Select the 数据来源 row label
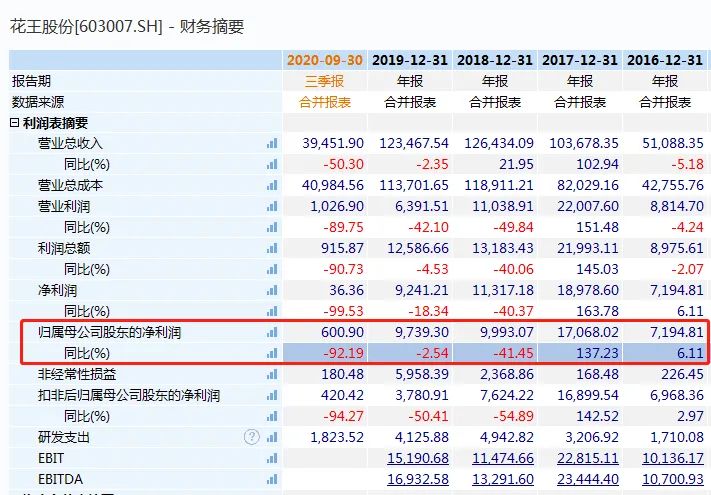Screen dimensions: 711x495 pos(38,102)
